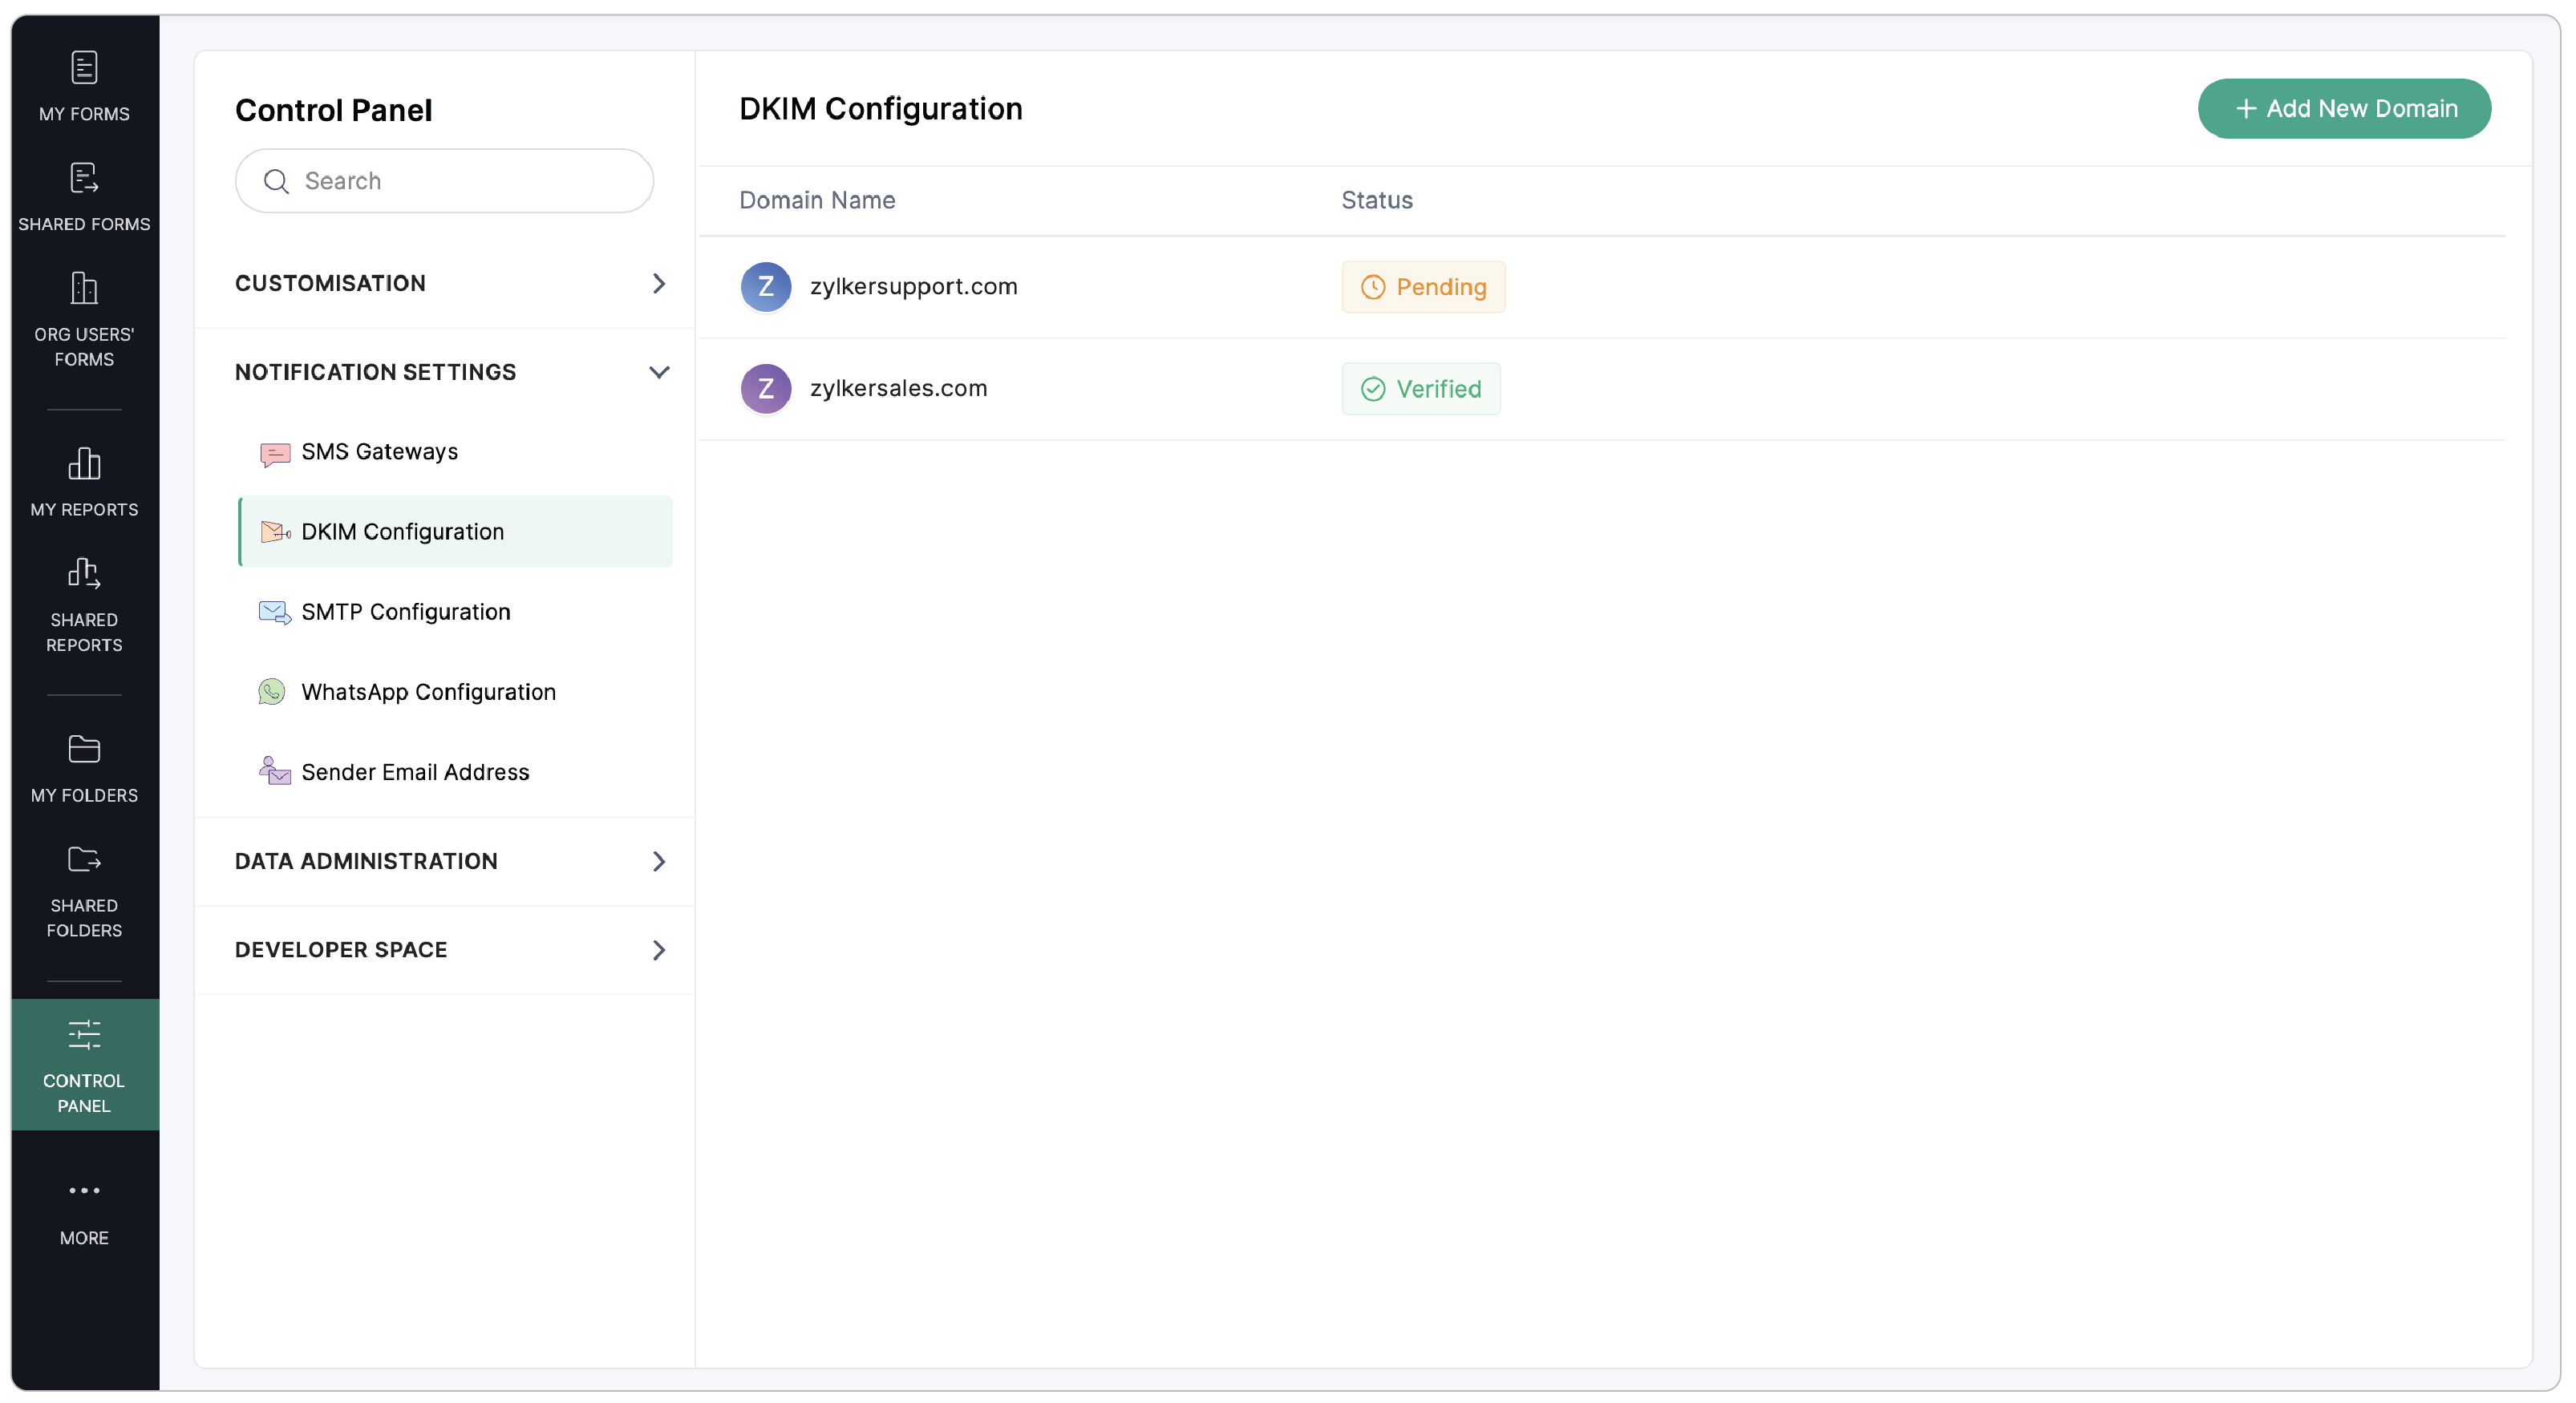Click the Add New Domain button

pos(2343,109)
